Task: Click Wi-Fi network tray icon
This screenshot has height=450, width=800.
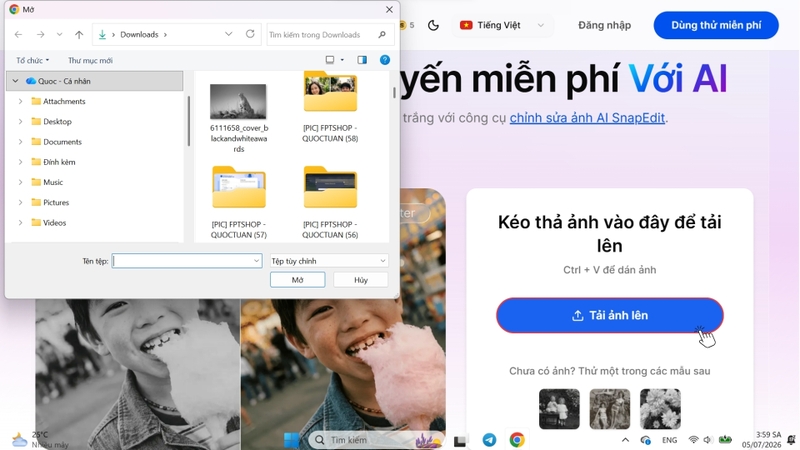Action: pyautogui.click(x=693, y=440)
